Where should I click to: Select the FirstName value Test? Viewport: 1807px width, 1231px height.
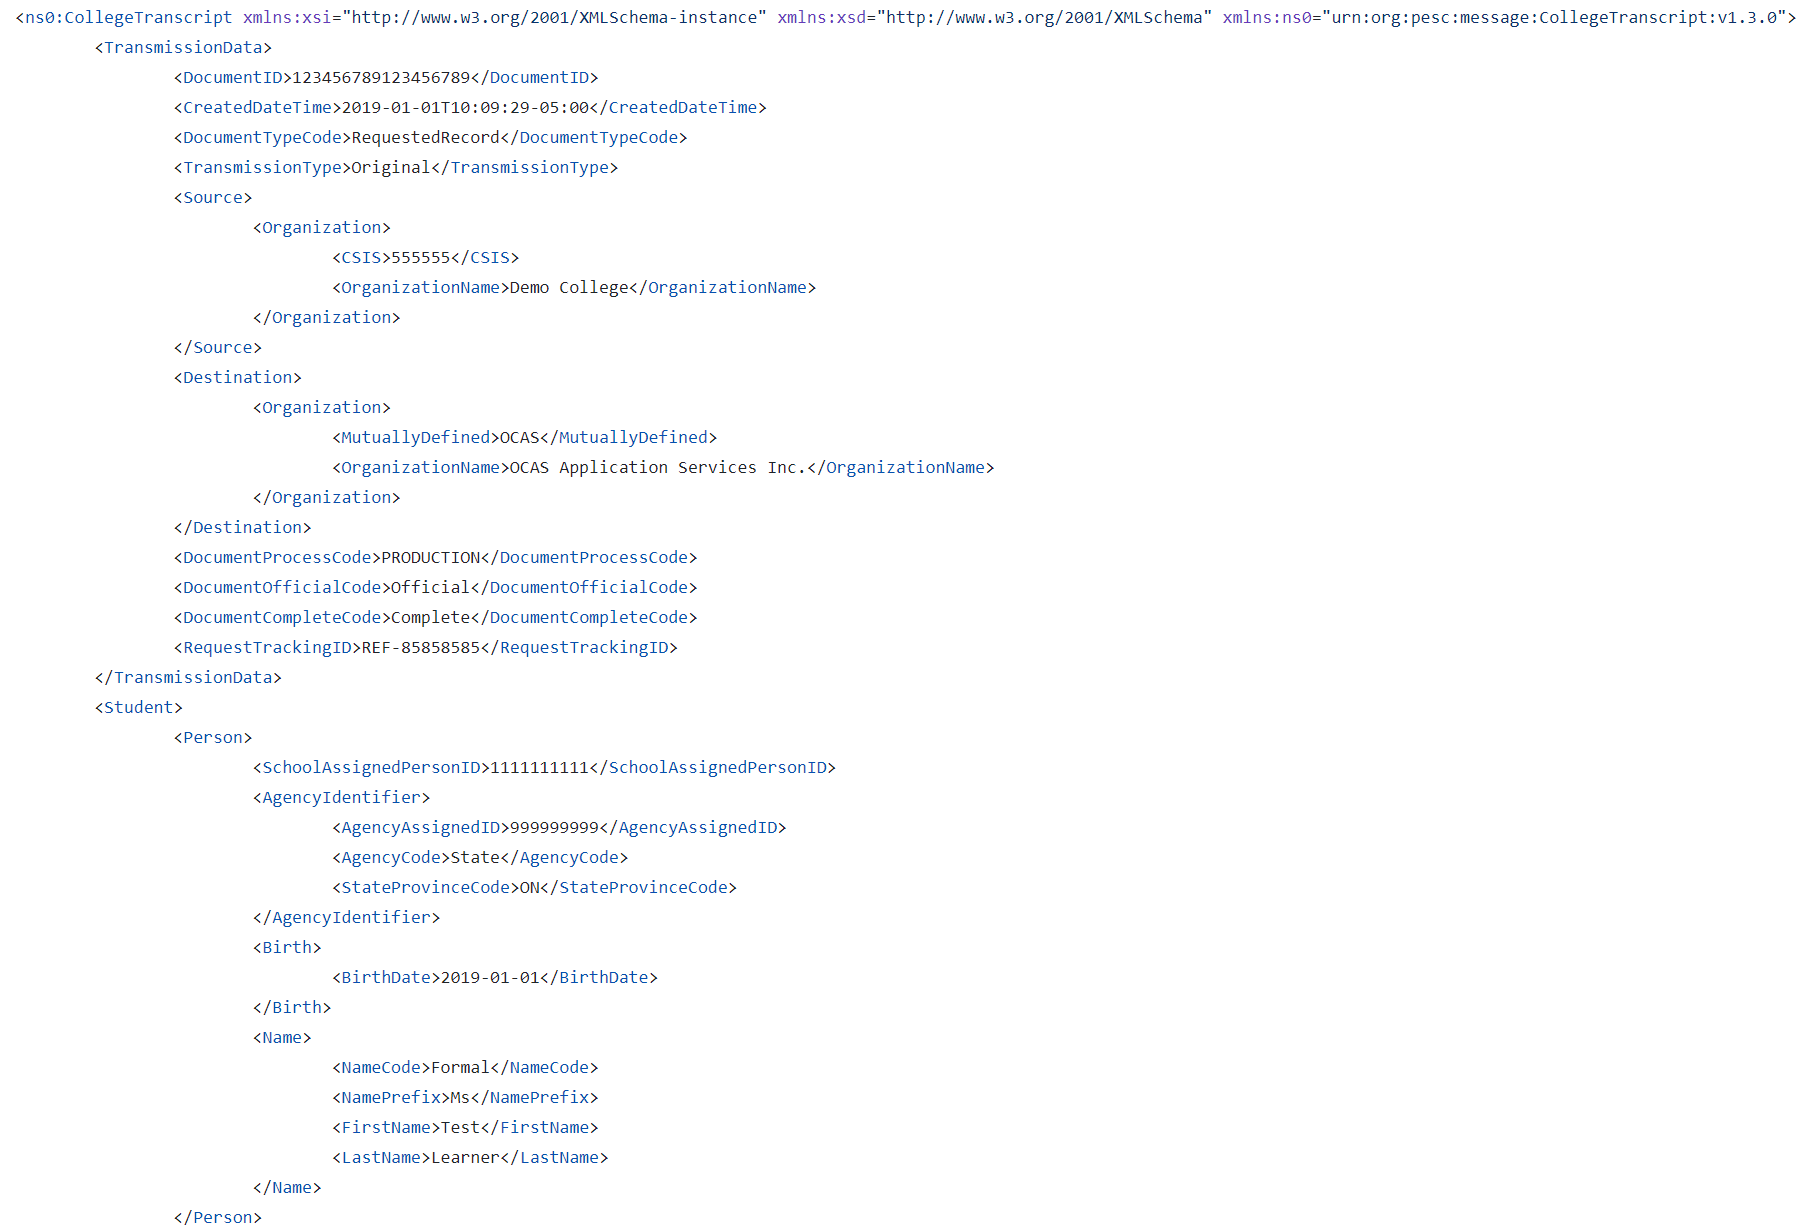tap(460, 1127)
